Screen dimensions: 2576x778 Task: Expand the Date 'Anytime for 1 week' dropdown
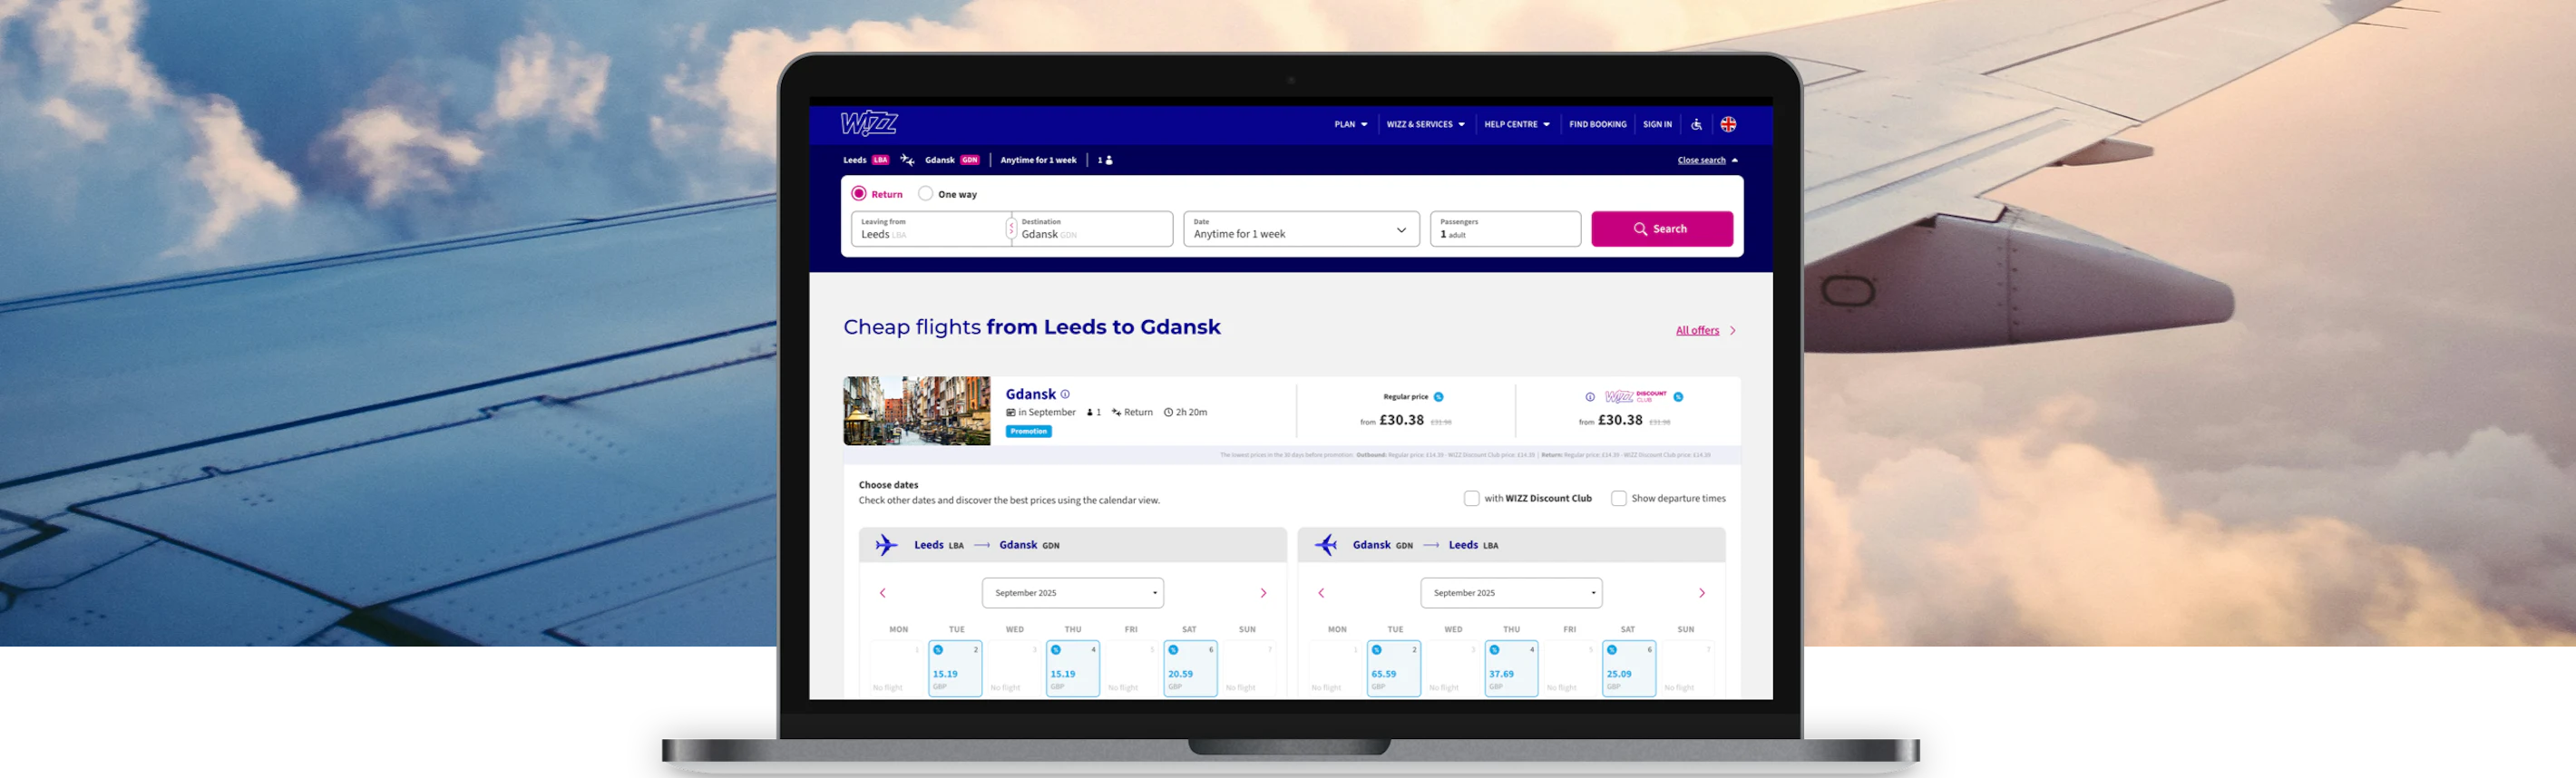1301,229
